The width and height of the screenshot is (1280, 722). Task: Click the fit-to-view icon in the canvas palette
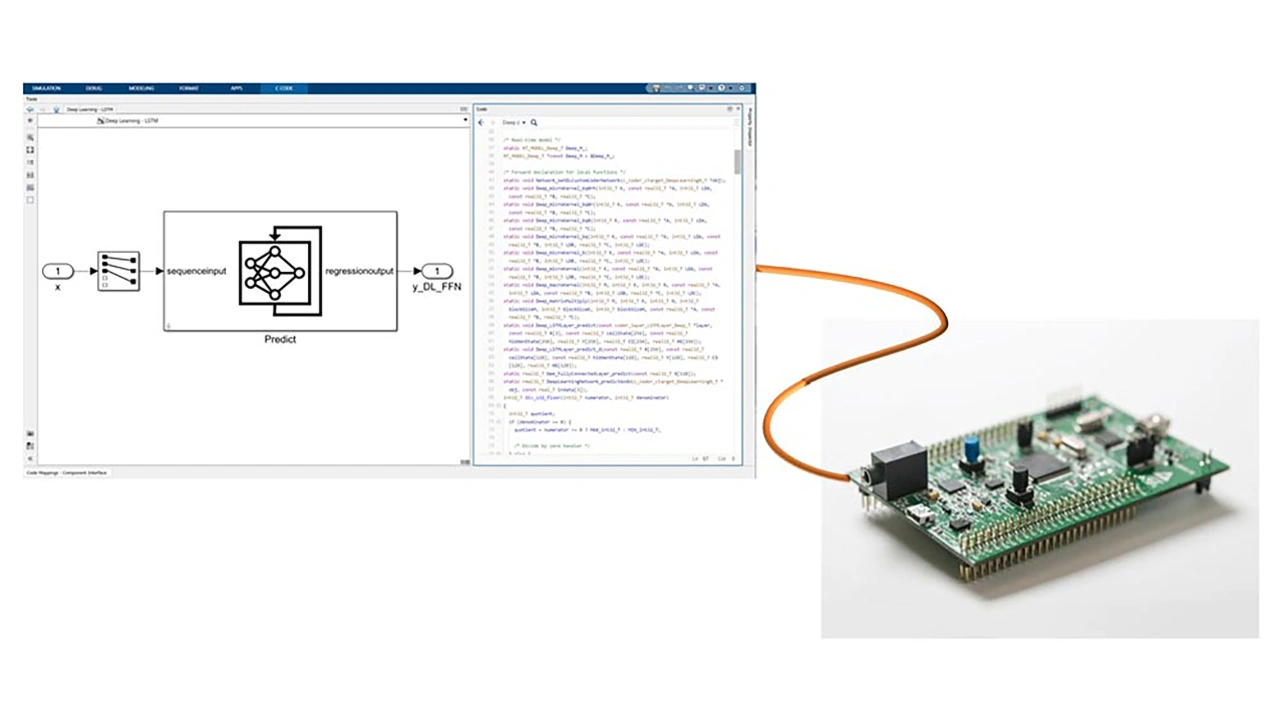(31, 150)
